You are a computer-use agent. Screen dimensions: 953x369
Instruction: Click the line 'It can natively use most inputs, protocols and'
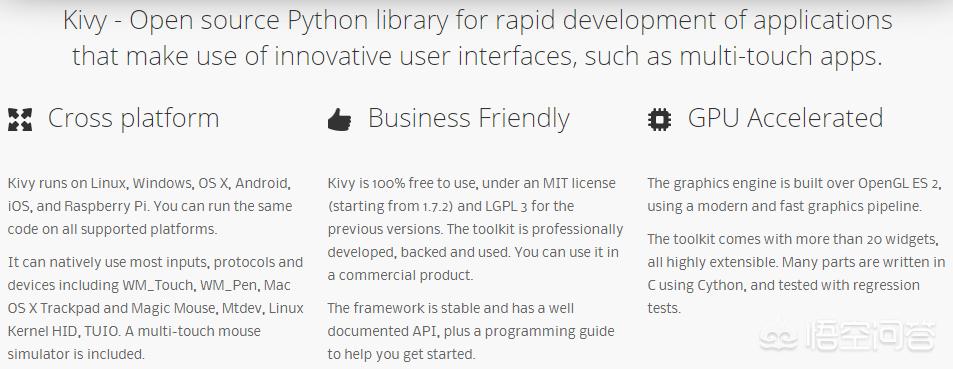[155, 263]
